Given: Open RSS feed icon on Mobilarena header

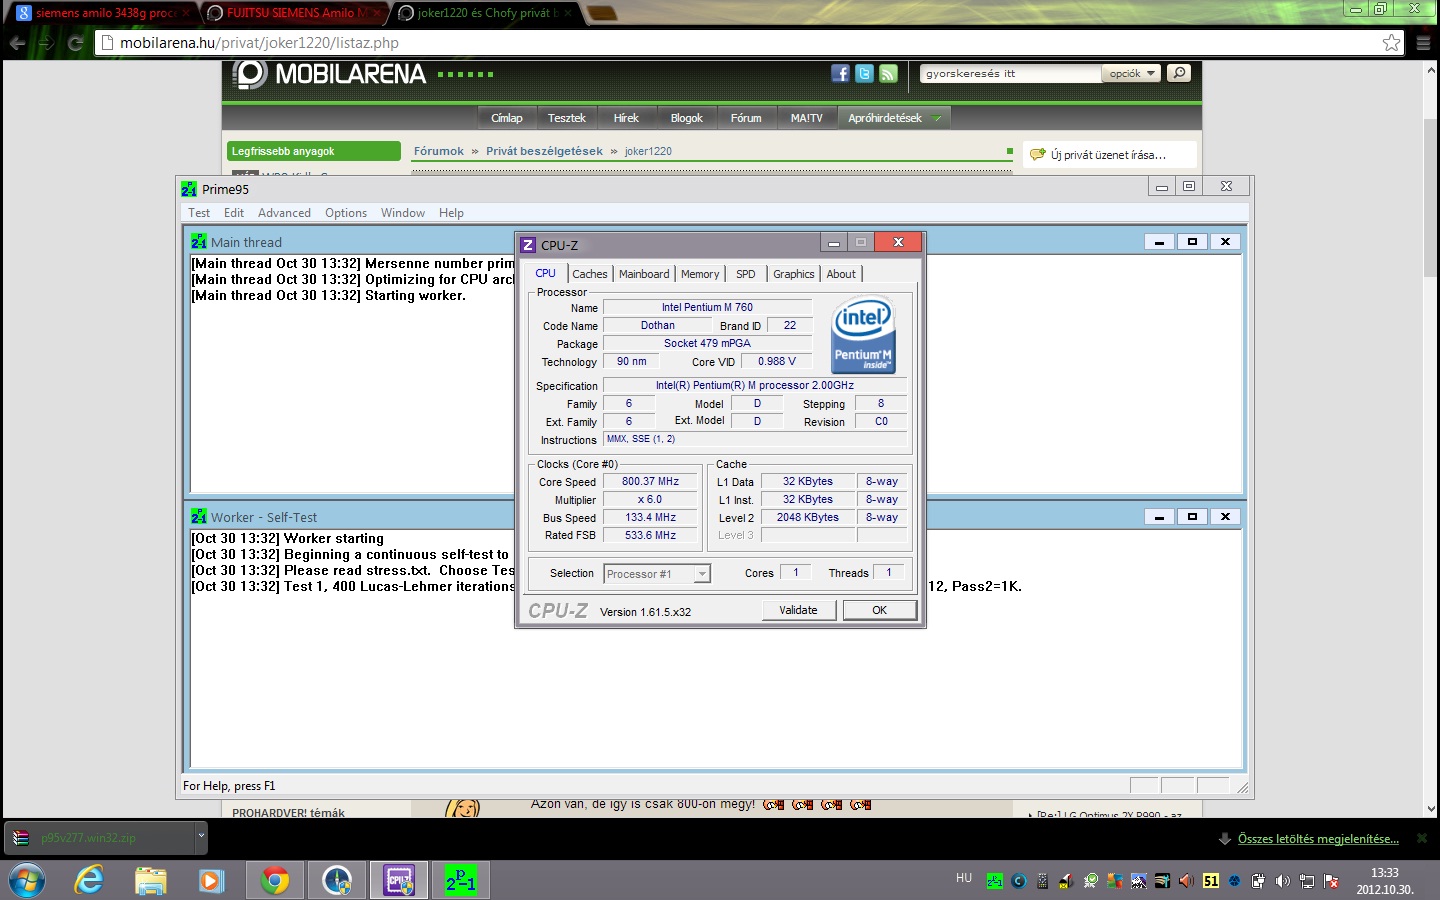Looking at the screenshot, I should 888,73.
